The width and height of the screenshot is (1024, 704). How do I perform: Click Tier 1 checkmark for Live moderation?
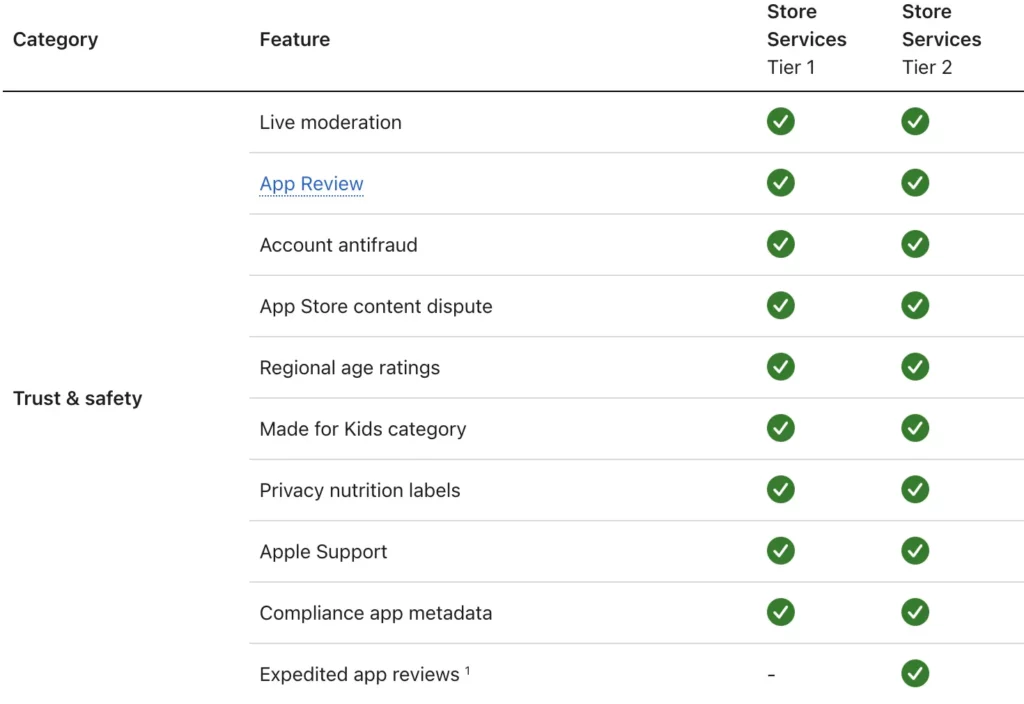(x=781, y=122)
